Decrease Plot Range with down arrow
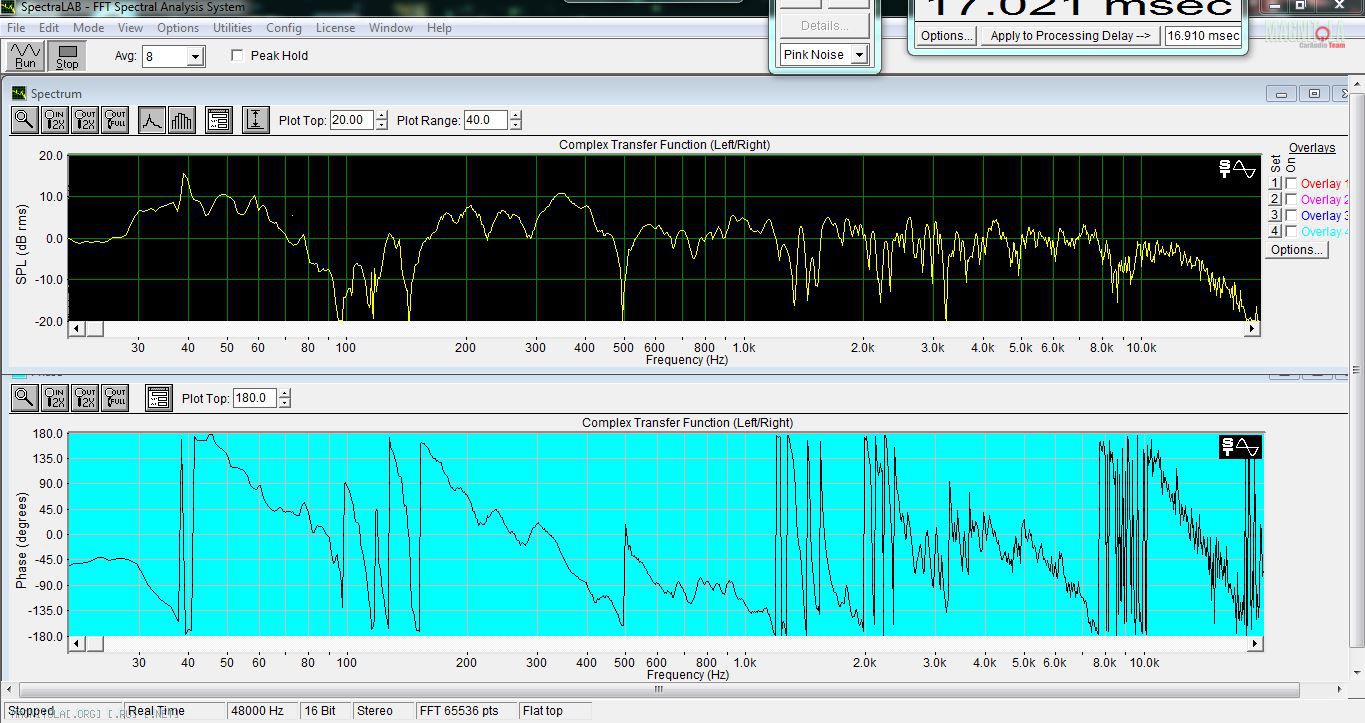The width and height of the screenshot is (1365, 723). 515,125
